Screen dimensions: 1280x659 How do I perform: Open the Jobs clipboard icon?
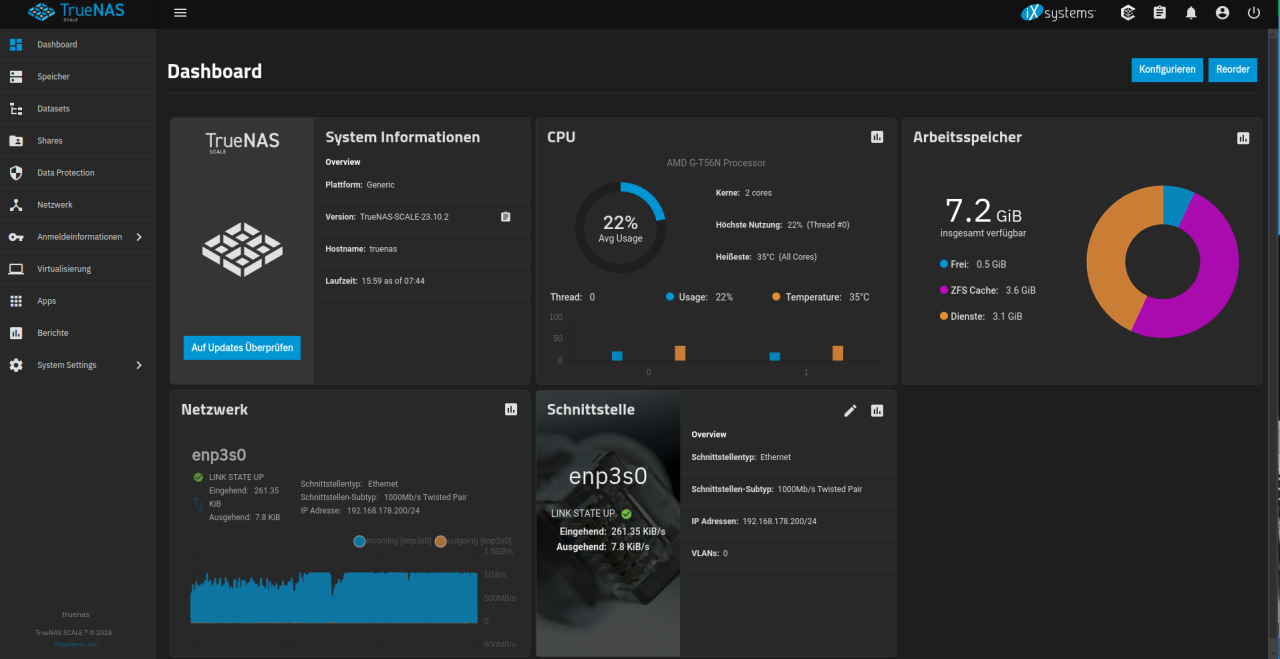click(x=1160, y=13)
